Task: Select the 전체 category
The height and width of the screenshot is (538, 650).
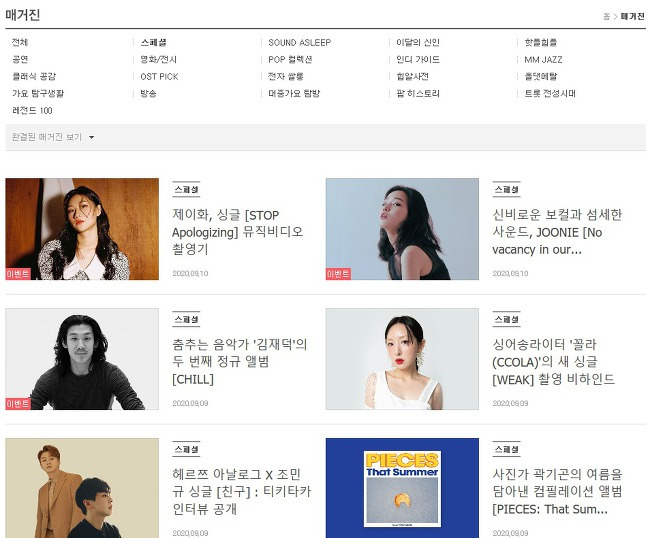Action: coord(20,42)
